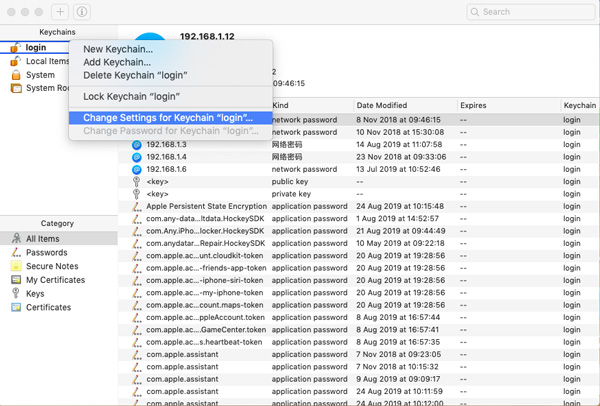Image resolution: width=600 pixels, height=406 pixels.
Task: Select com.Any.iPho...locker.HockeySDK entry
Action: 205,231
